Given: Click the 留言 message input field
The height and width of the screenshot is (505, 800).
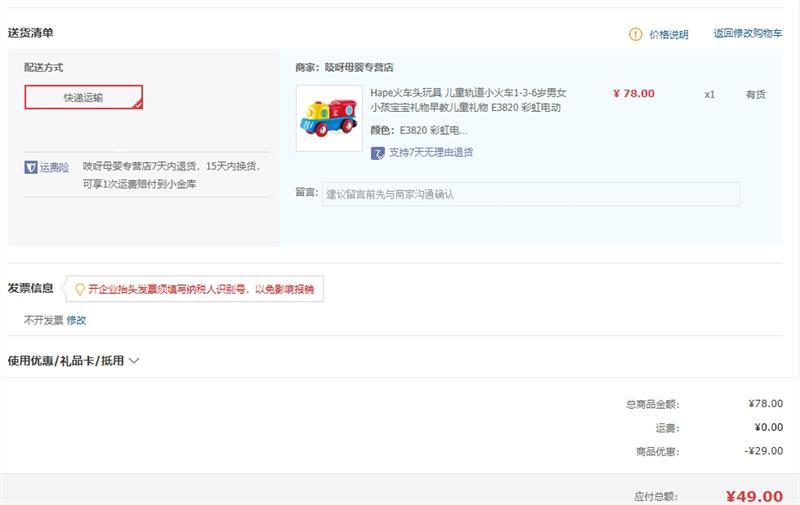Looking at the screenshot, I should click(531, 194).
